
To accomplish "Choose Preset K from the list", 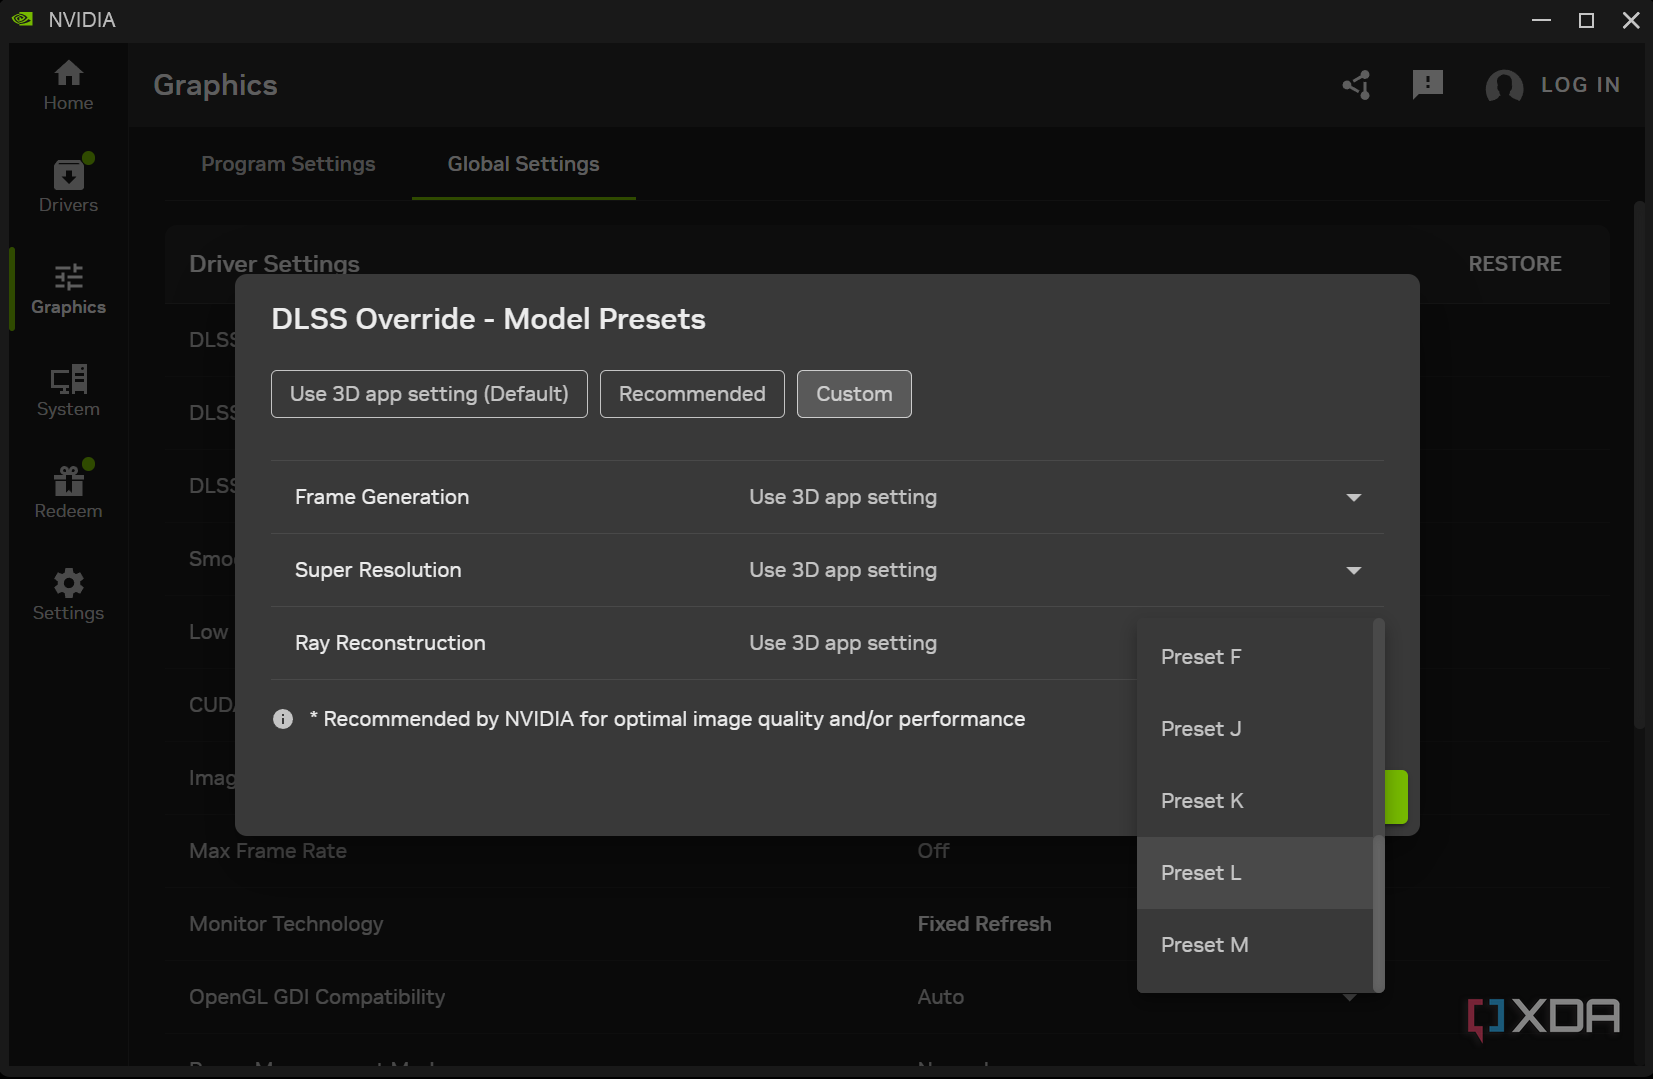I will (x=1255, y=801).
